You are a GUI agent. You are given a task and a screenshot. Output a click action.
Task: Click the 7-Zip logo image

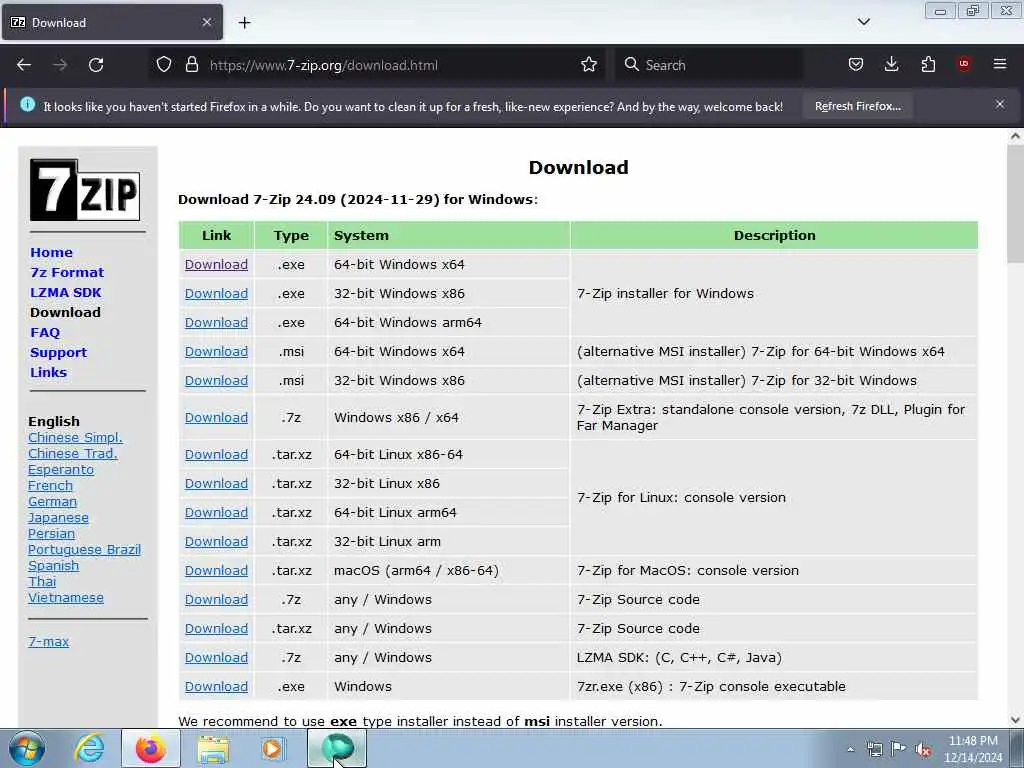click(85, 189)
